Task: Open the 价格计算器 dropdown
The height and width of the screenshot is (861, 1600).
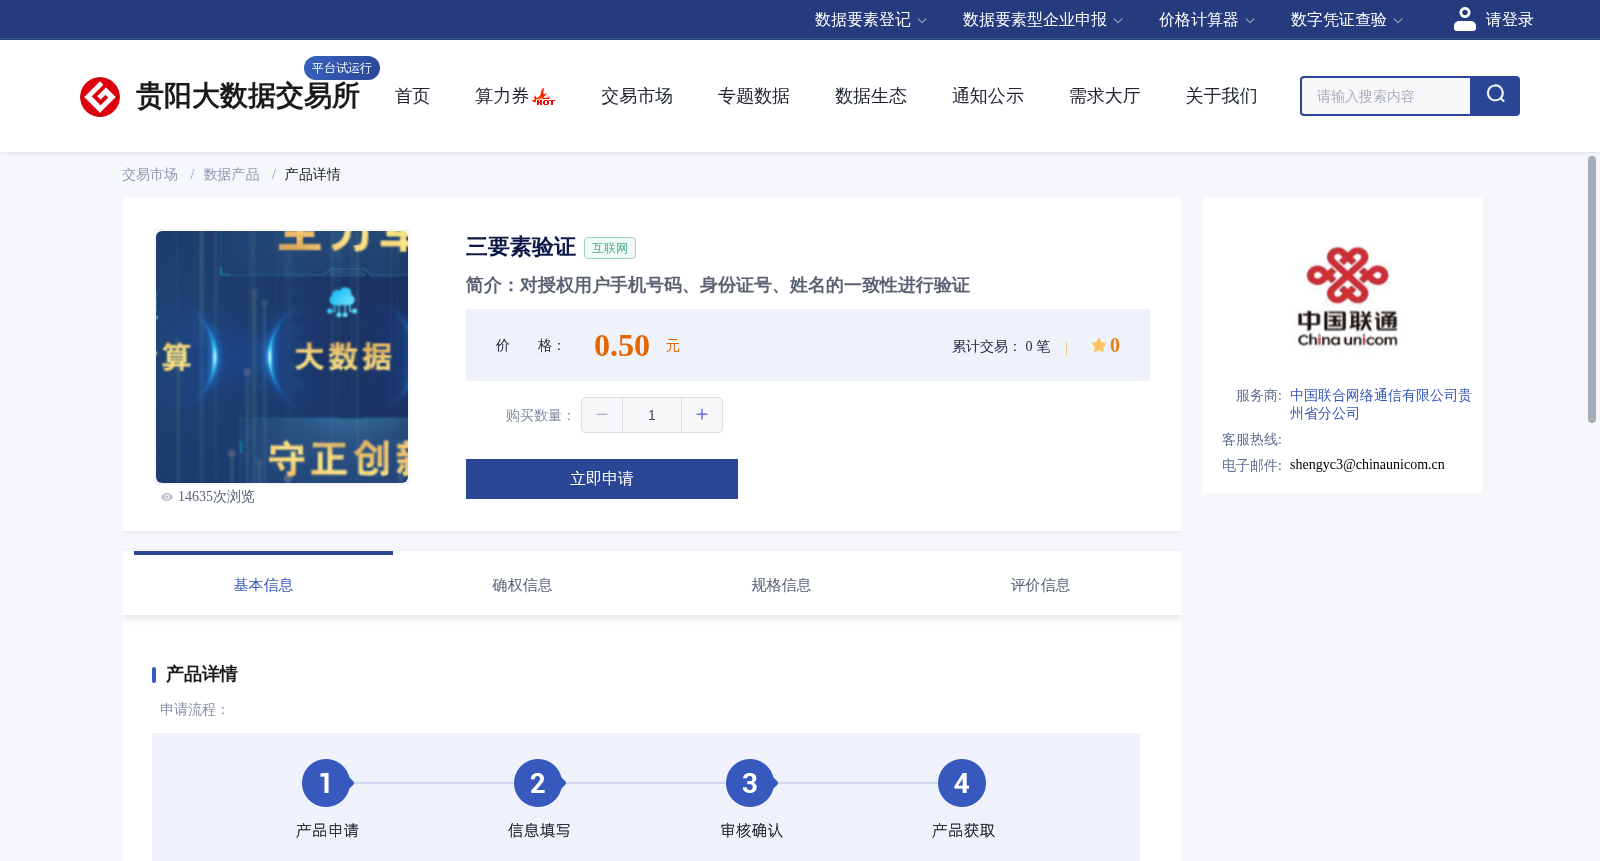Action: (x=1207, y=20)
